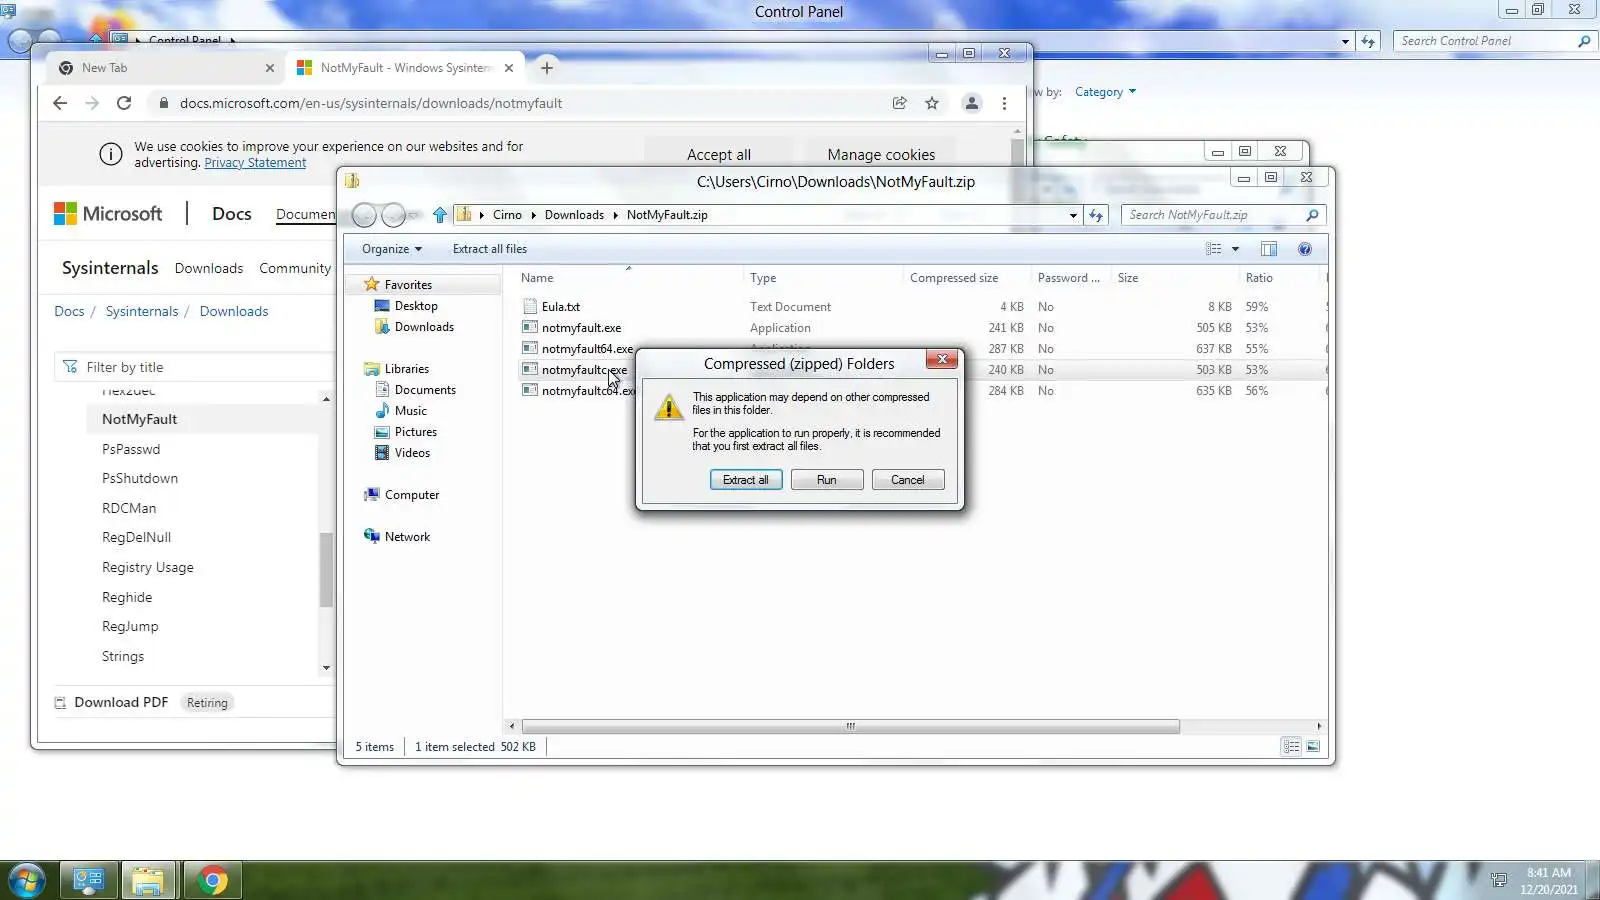Open the Chrome profile icon
This screenshot has height=900, width=1600.
tap(971, 103)
